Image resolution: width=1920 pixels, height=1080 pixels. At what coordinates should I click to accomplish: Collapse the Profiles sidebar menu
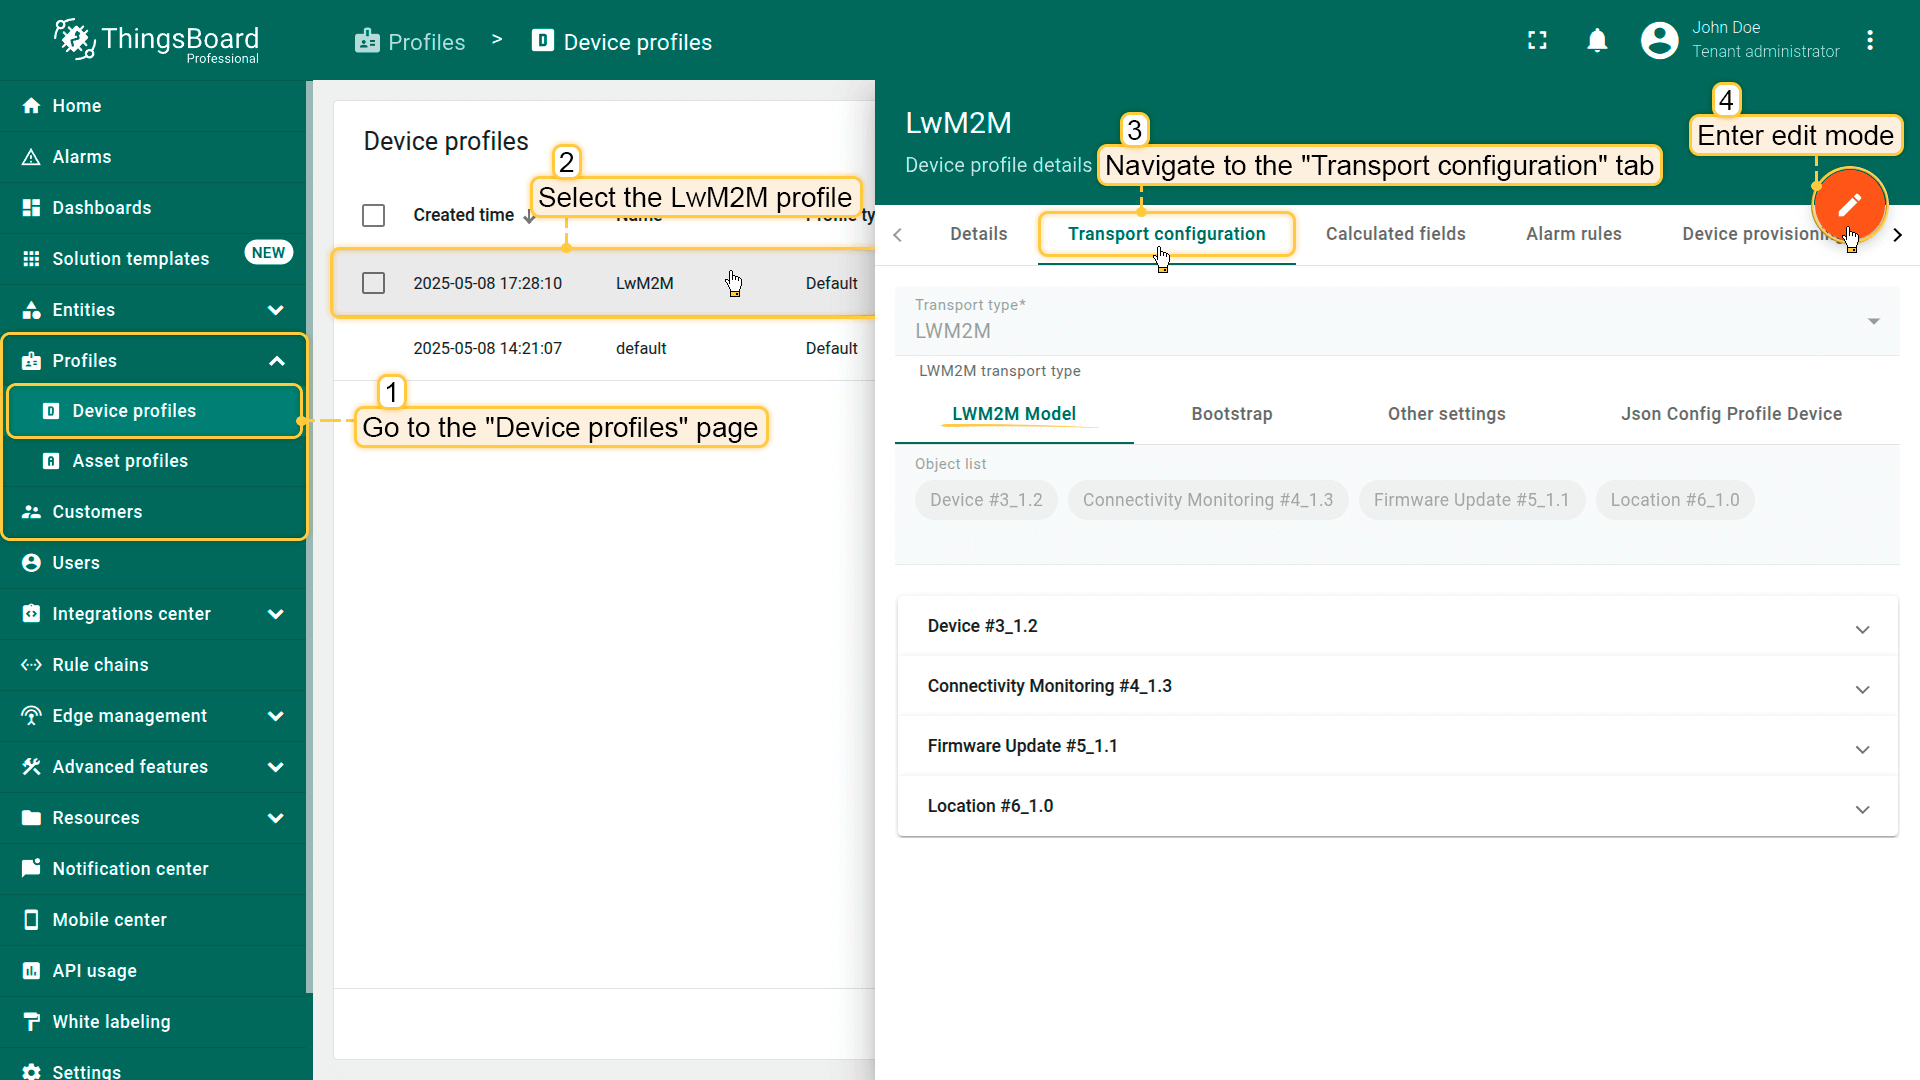(x=276, y=361)
